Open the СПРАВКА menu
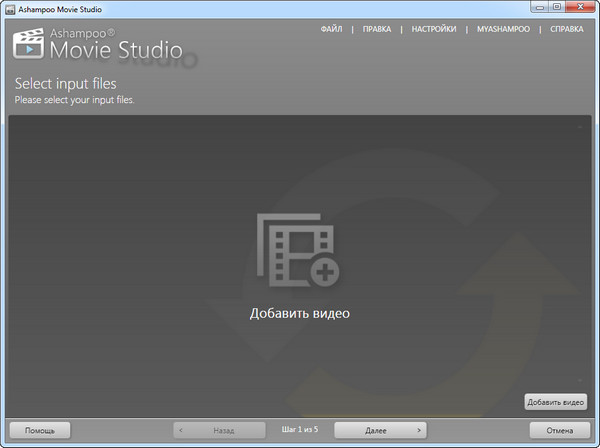The height and width of the screenshot is (448, 600). click(x=567, y=29)
